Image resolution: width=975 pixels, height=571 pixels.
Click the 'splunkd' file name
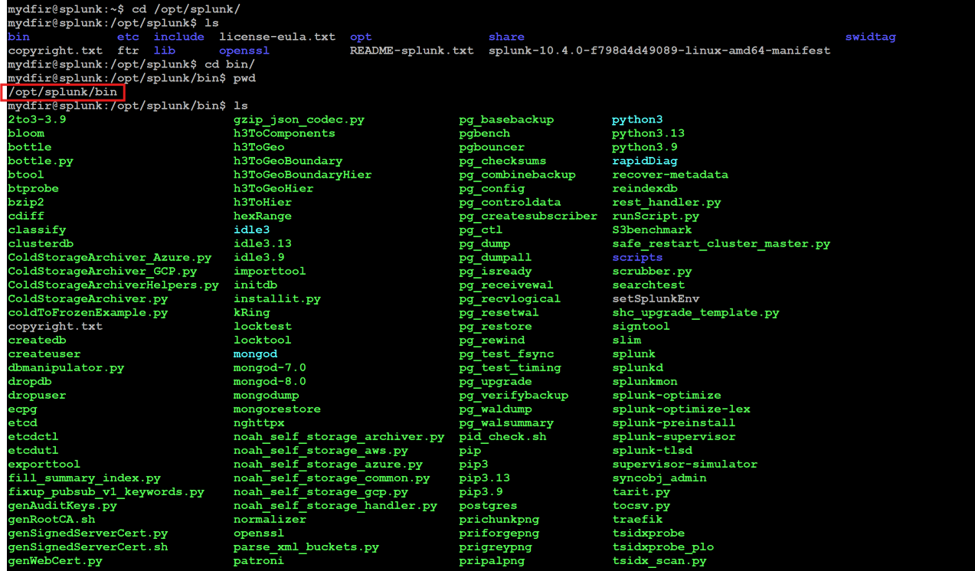tap(637, 368)
